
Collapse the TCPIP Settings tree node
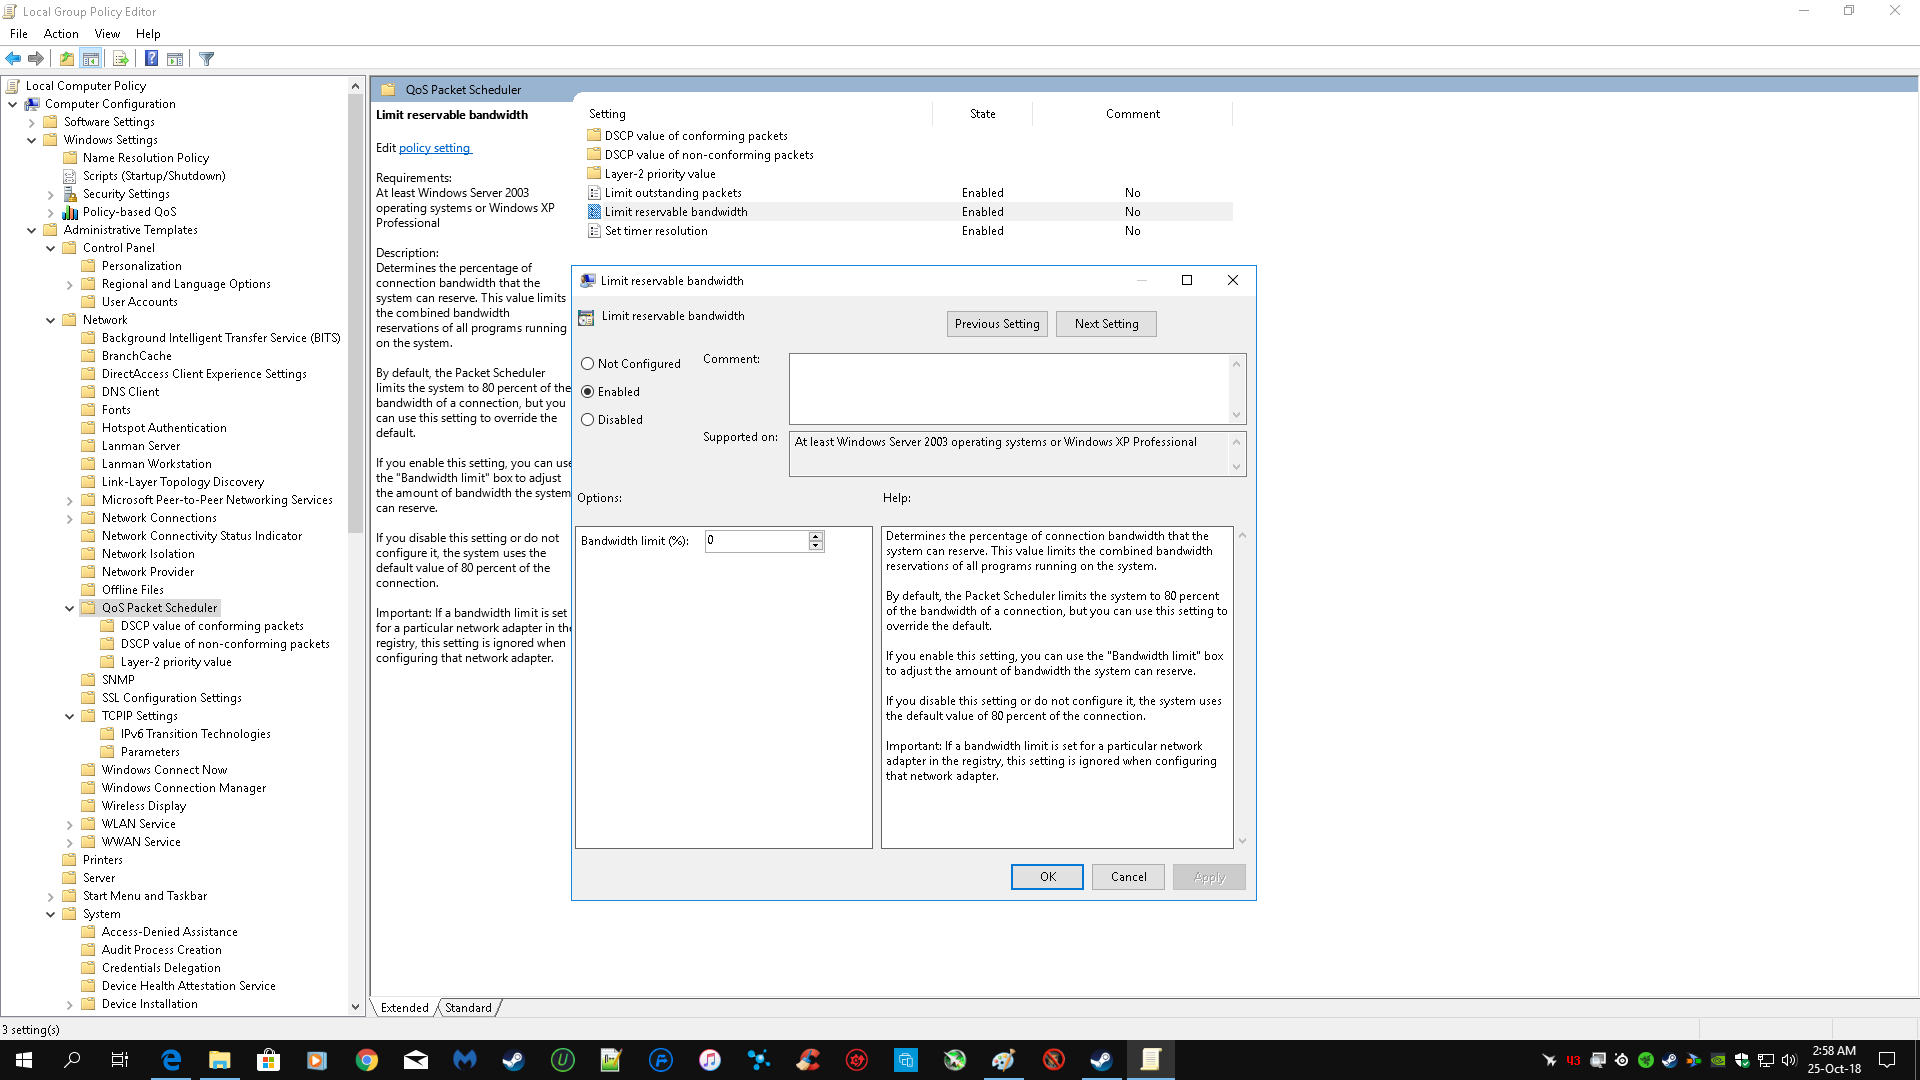[x=69, y=716]
